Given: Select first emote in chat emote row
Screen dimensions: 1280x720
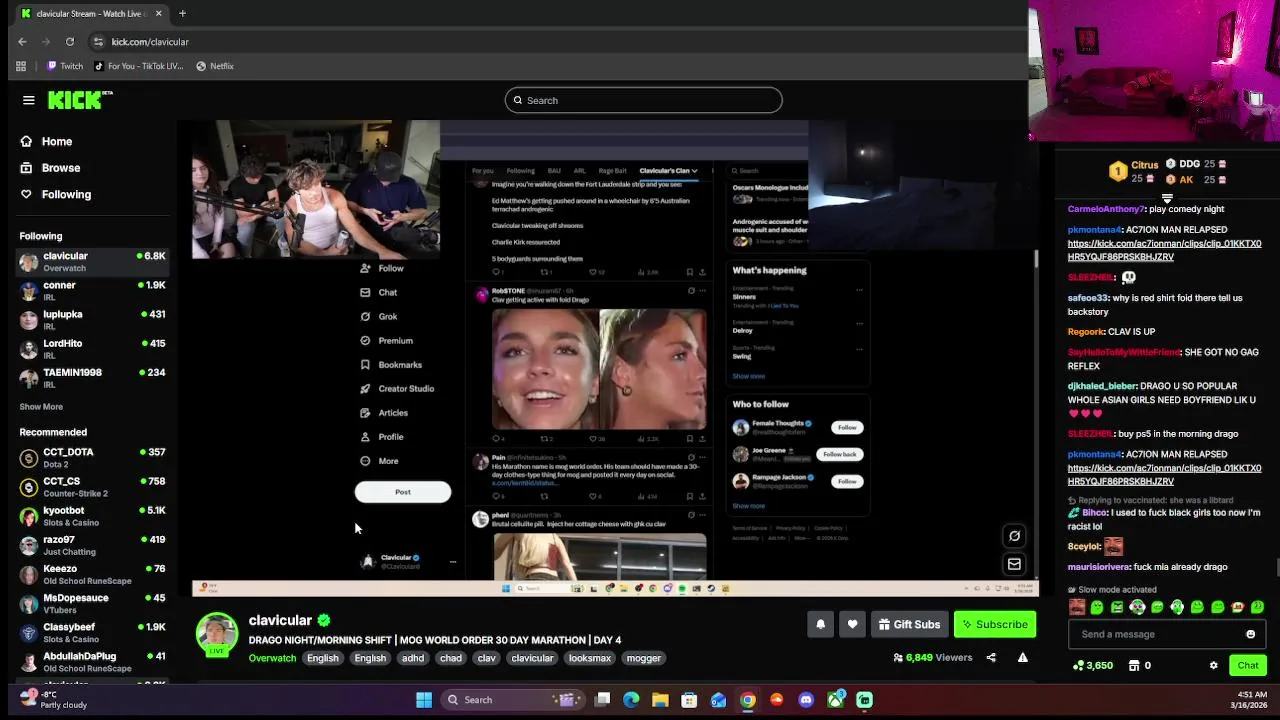Looking at the screenshot, I should point(1077,607).
